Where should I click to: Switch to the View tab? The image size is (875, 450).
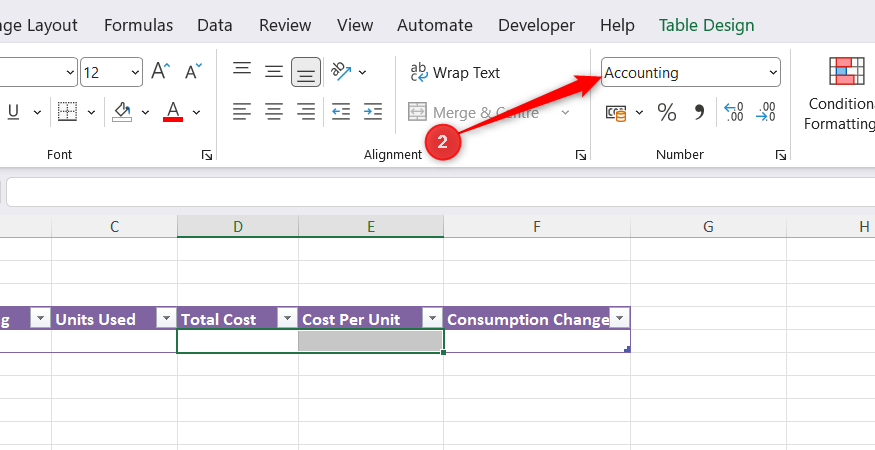tap(355, 25)
